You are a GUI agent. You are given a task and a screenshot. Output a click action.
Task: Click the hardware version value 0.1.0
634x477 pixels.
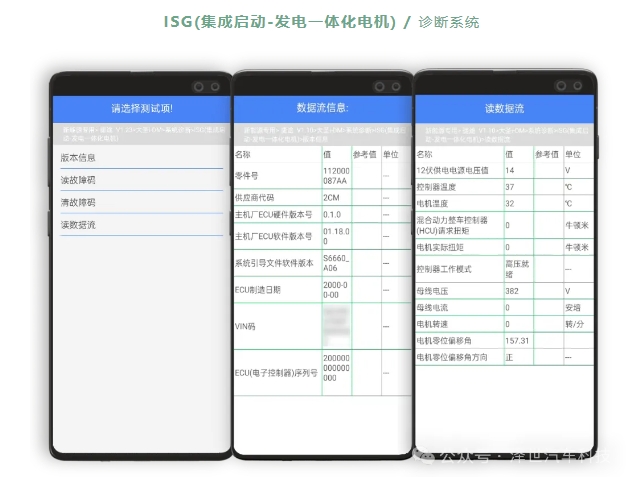click(x=332, y=215)
